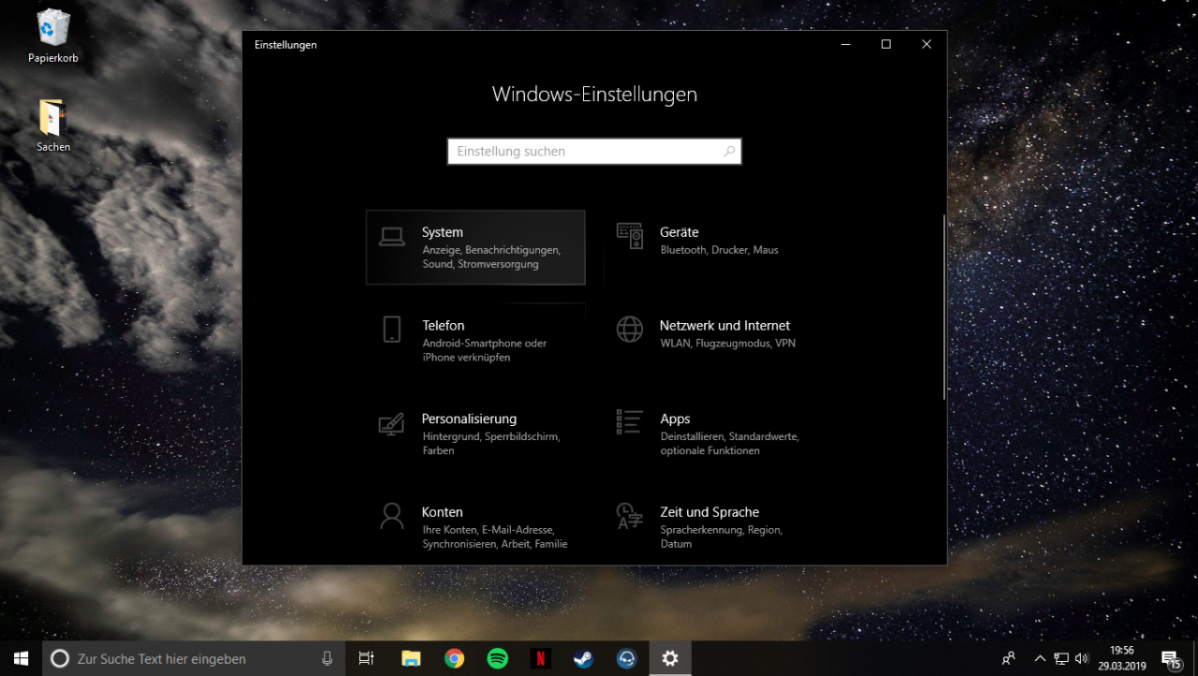Click the Cortana circle icon in the taskbar
Image resolution: width=1198 pixels, height=676 pixels.
pos(60,658)
